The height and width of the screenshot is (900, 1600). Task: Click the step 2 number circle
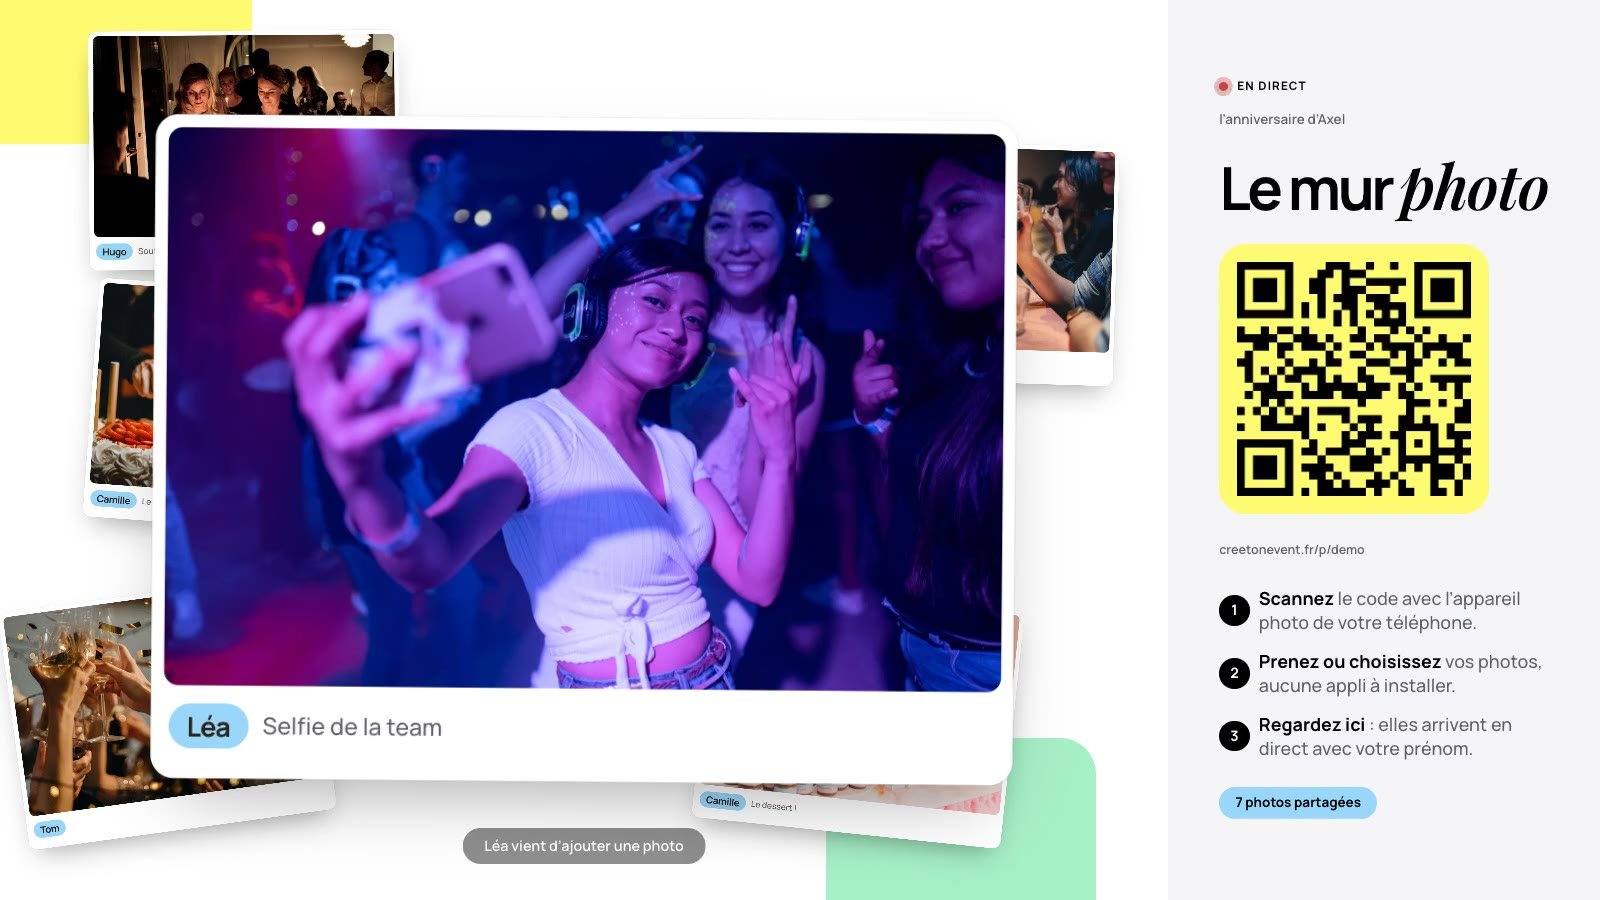pos(1234,673)
